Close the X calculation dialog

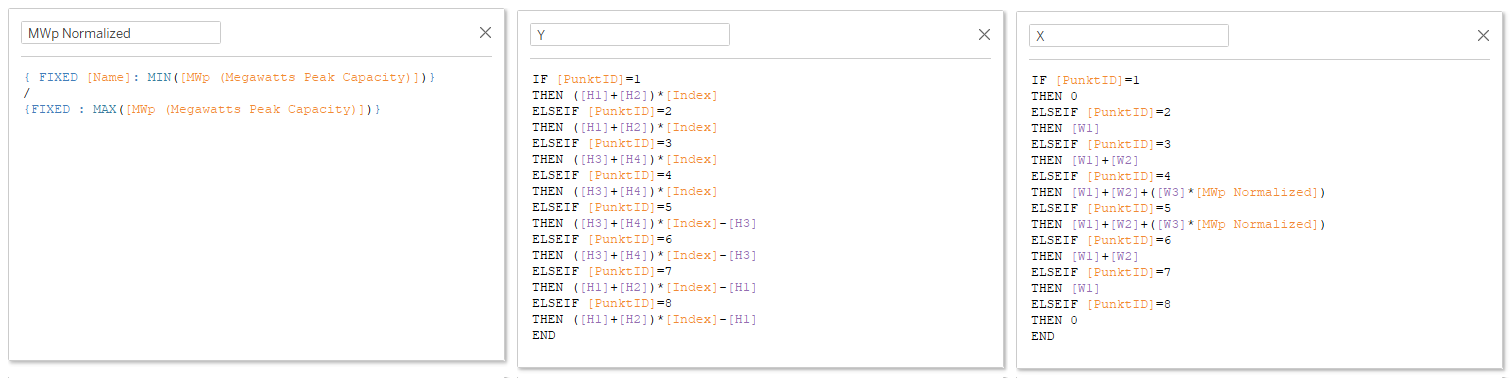coord(1483,36)
